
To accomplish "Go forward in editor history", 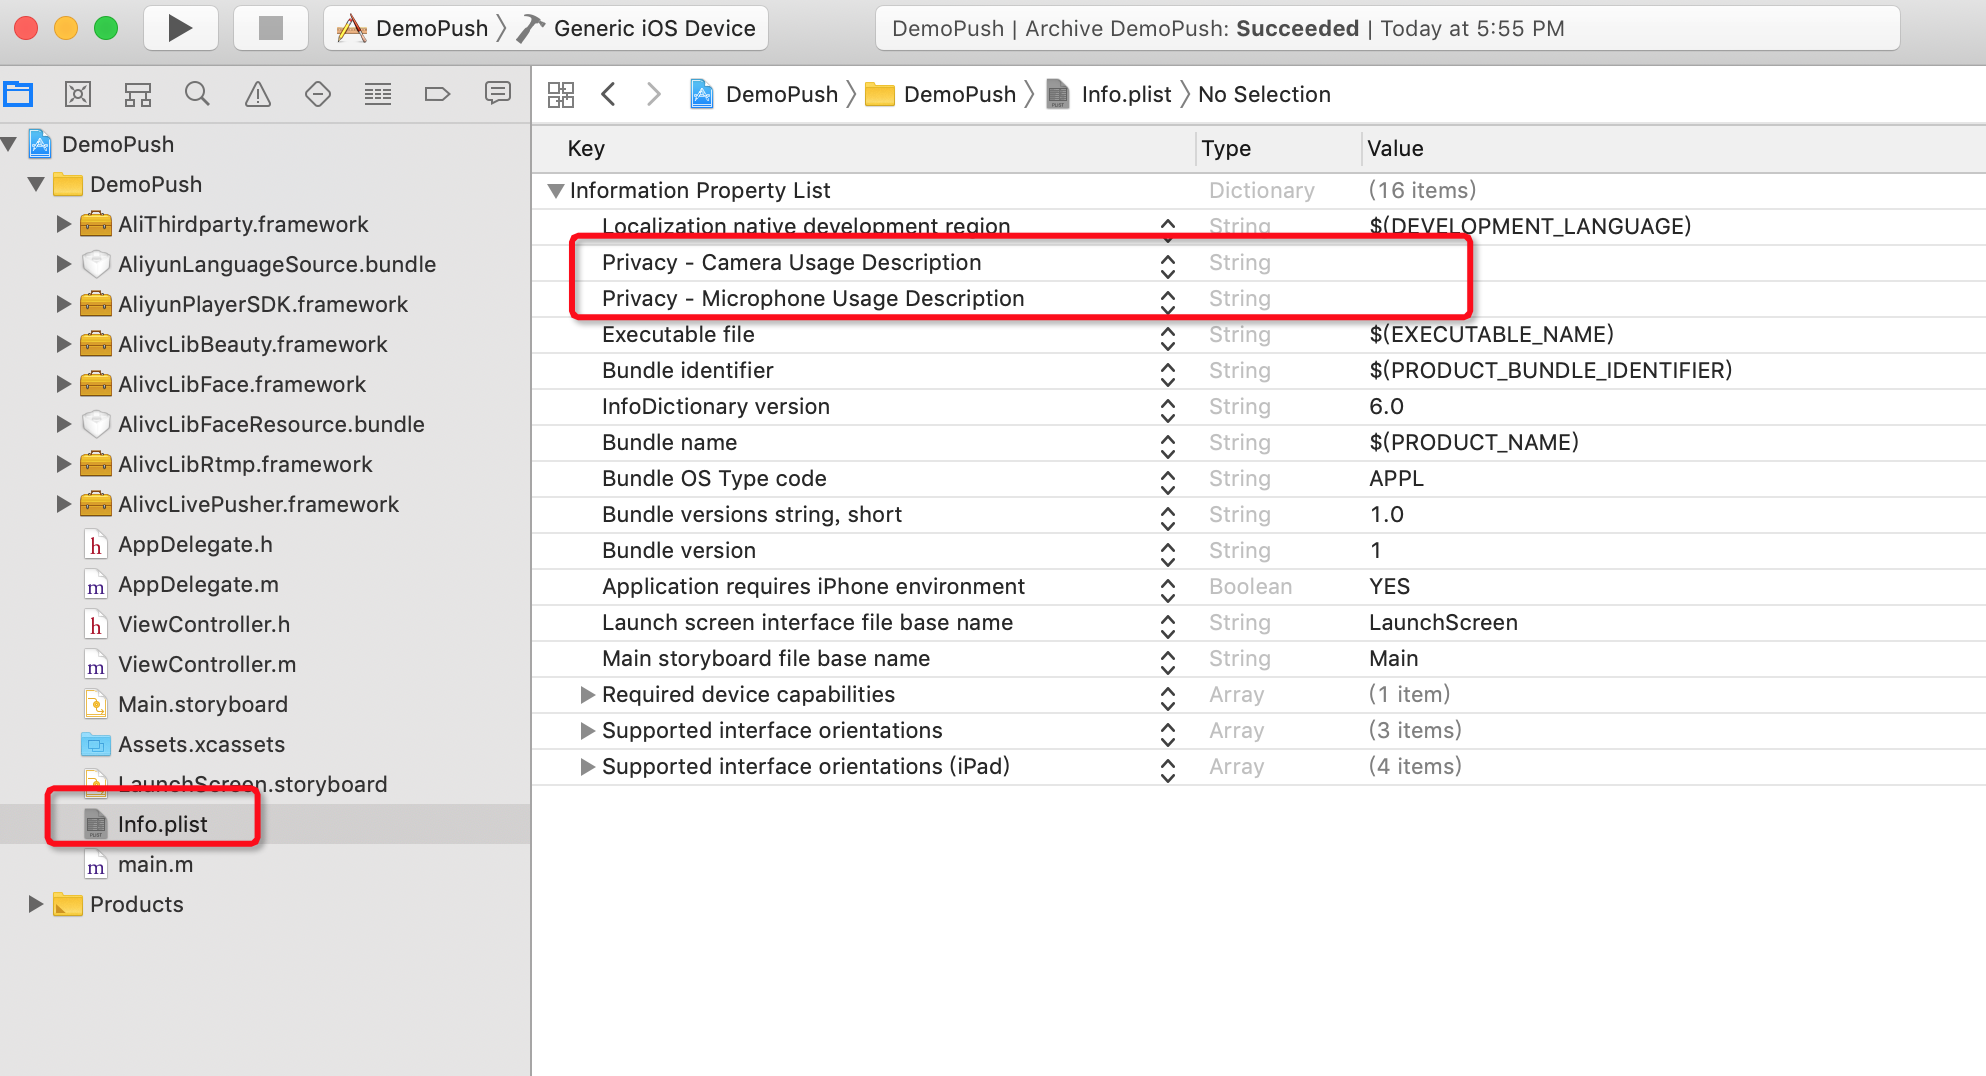I will tap(654, 94).
